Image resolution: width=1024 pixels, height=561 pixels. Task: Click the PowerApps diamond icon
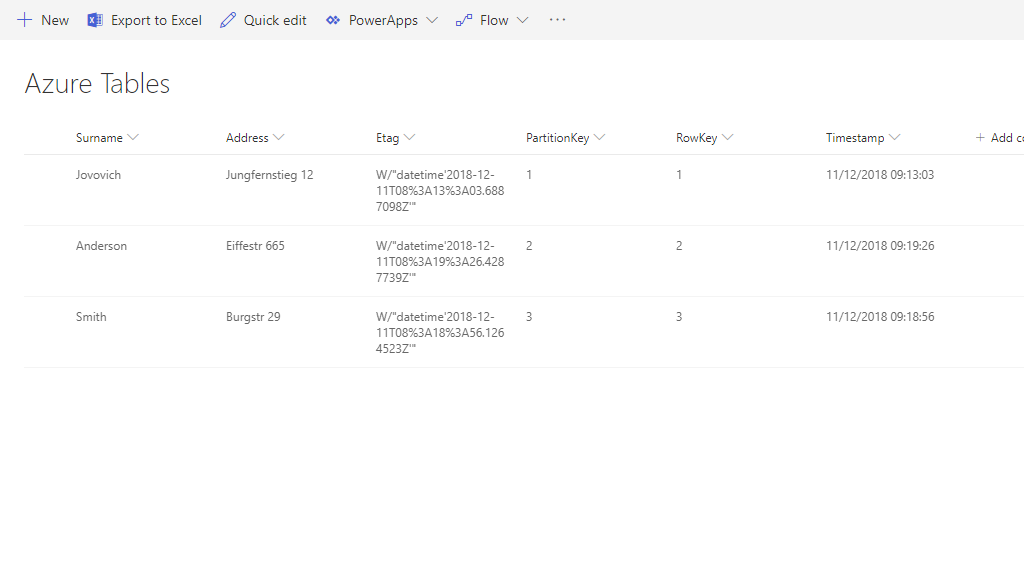[x=333, y=20]
